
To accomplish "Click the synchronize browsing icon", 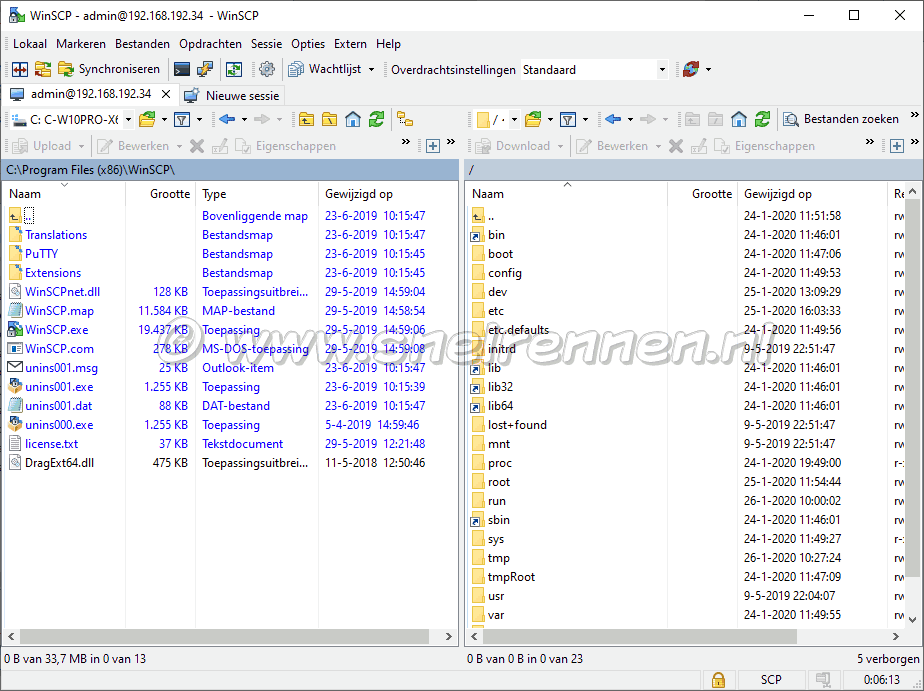I will 234,70.
